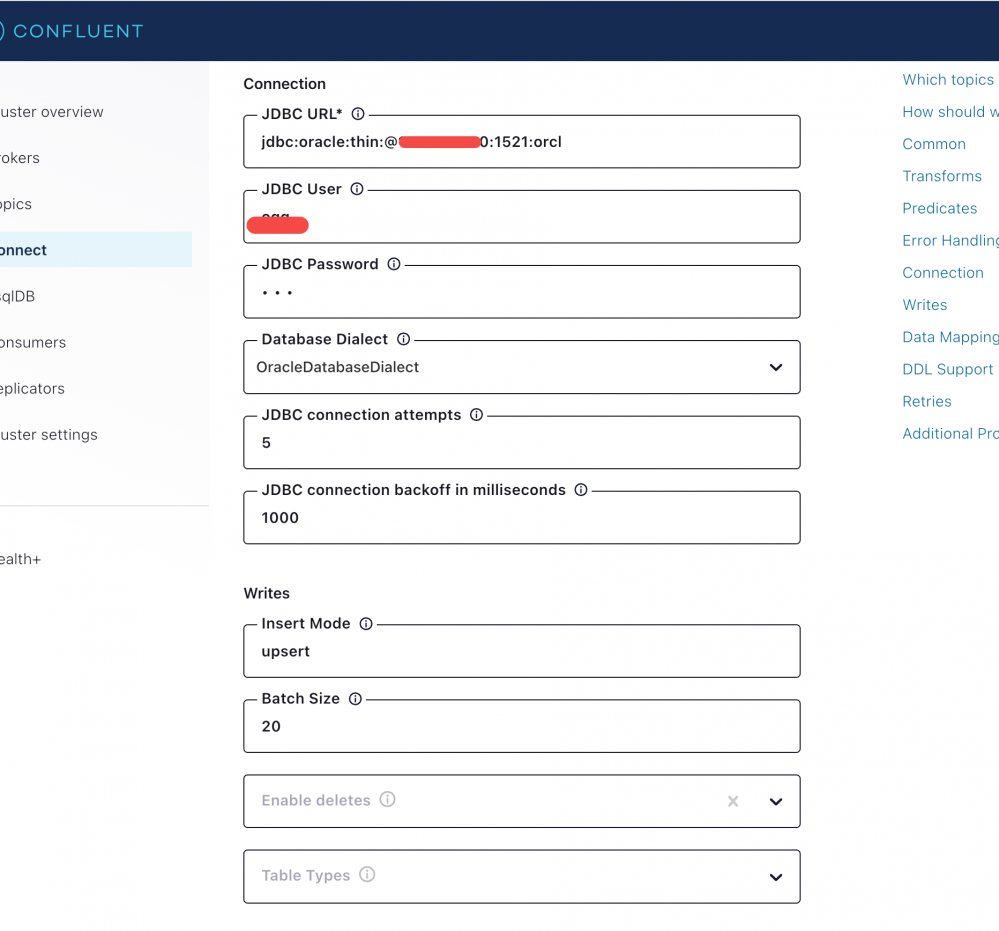This screenshot has height=931, width=999.
Task: Click the info icon beside JDBC User
Action: click(357, 189)
